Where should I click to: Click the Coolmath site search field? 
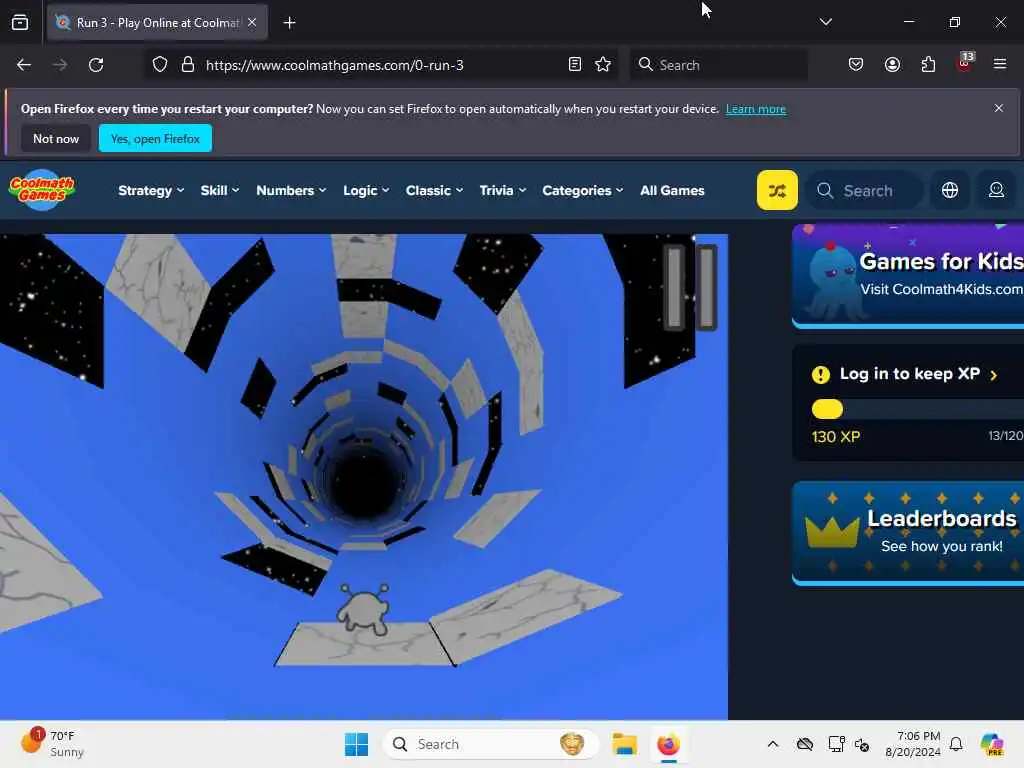(x=865, y=190)
